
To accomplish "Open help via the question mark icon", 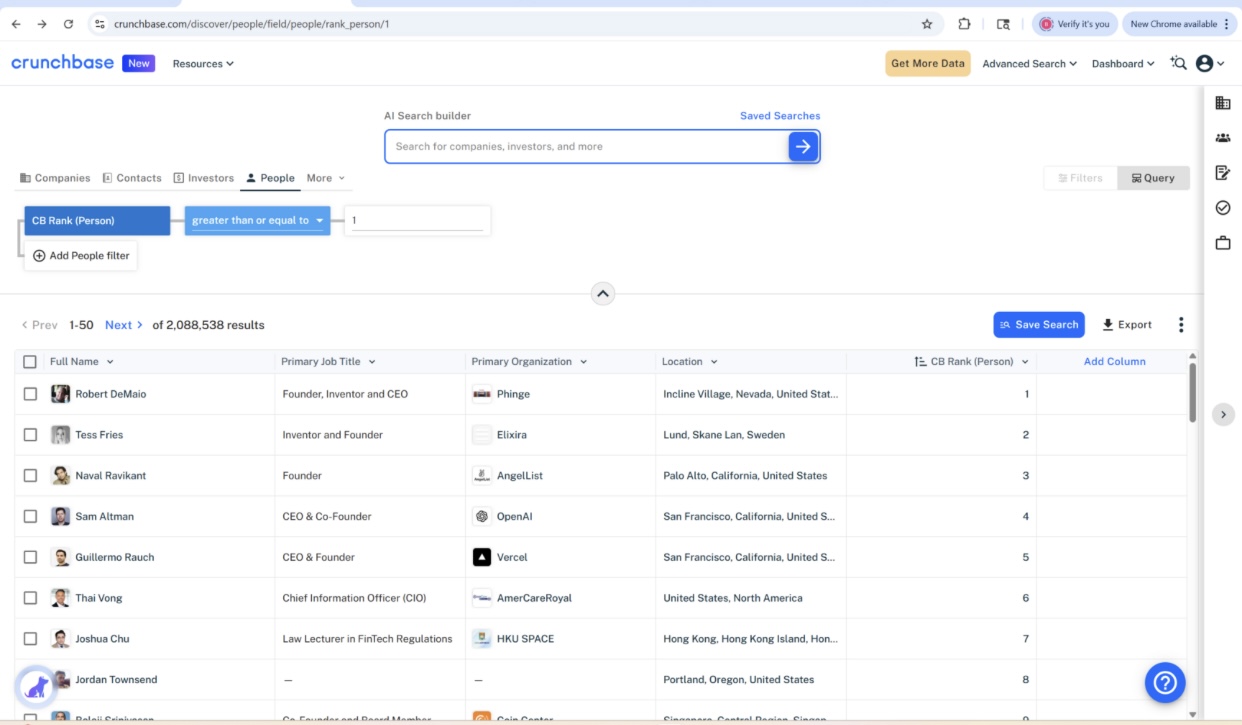I will [x=1164, y=683].
